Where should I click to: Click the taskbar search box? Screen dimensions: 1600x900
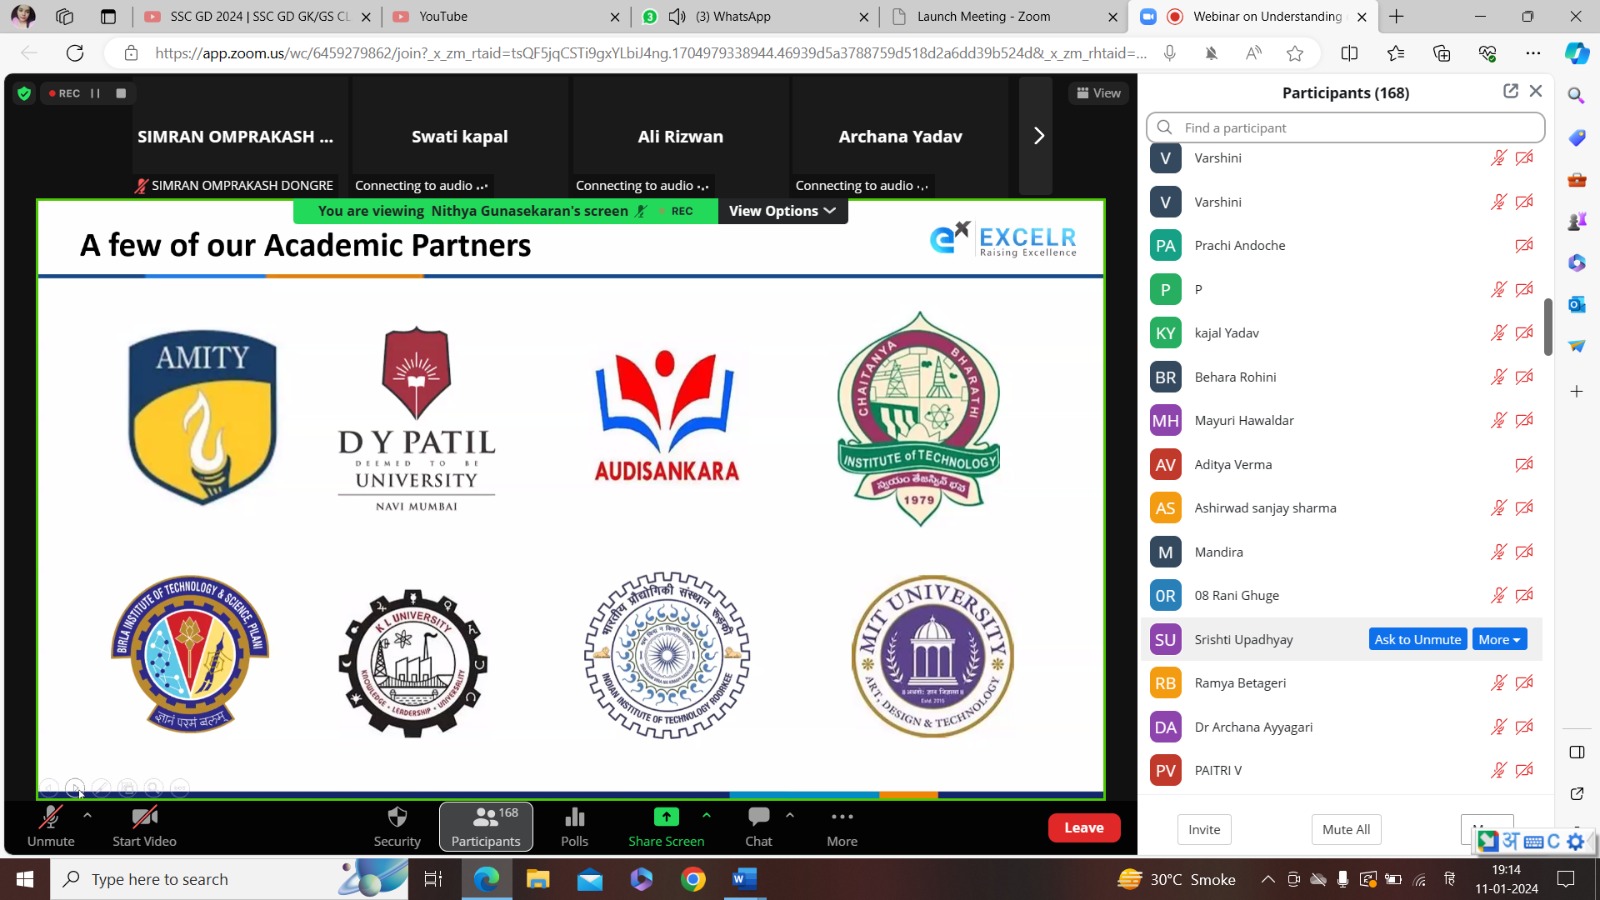point(230,879)
